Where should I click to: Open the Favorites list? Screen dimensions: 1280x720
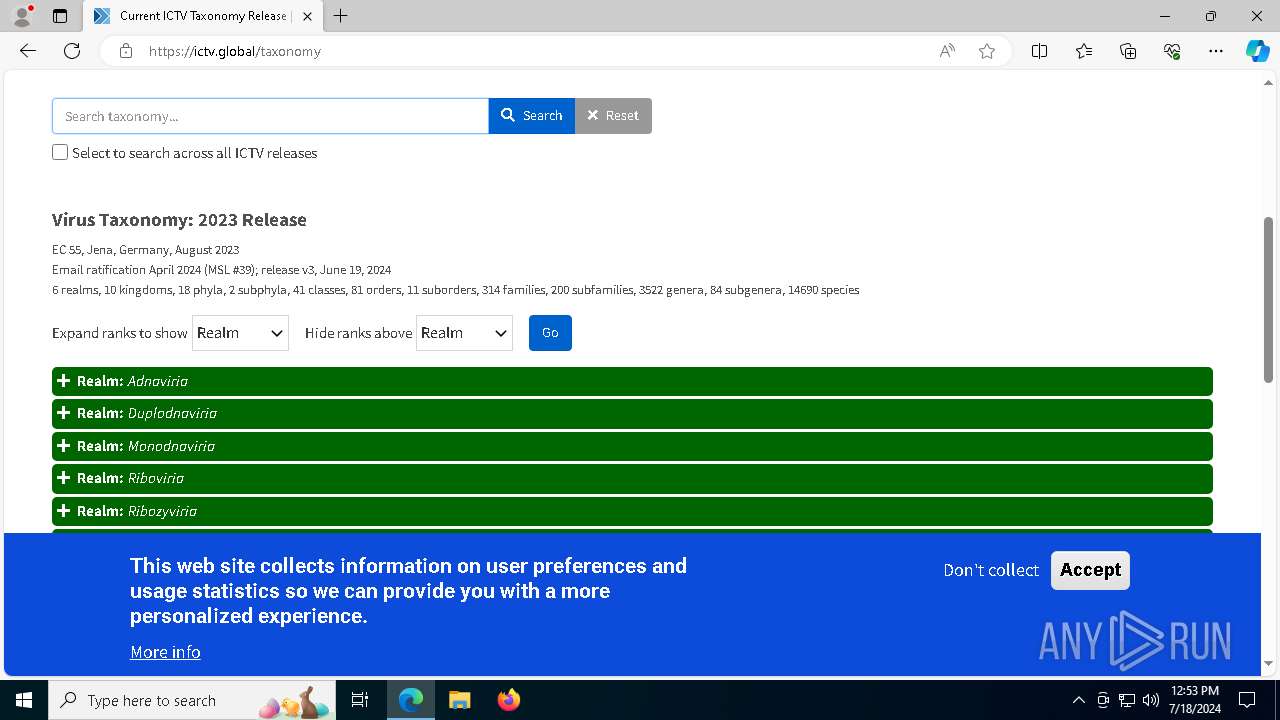[1084, 51]
